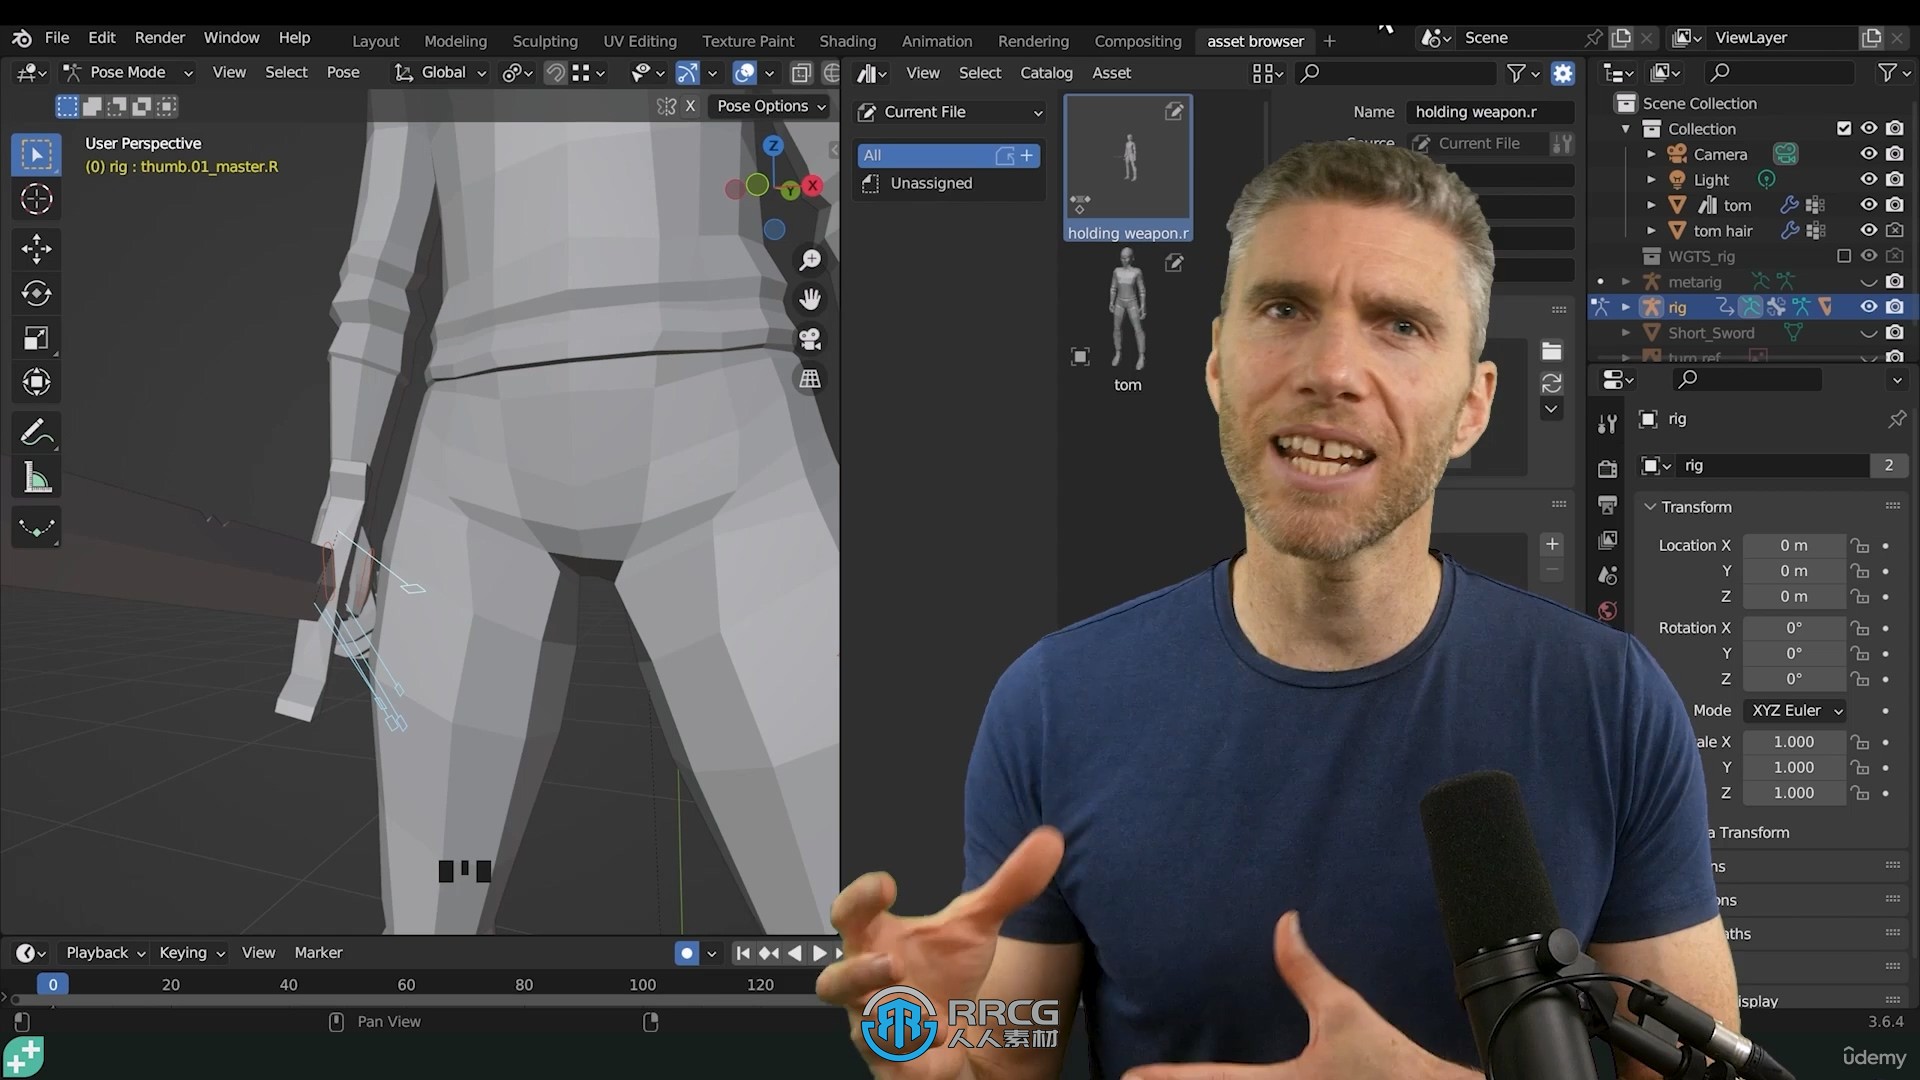The height and width of the screenshot is (1080, 1920).
Task: Open the Playback dropdown
Action: click(105, 953)
